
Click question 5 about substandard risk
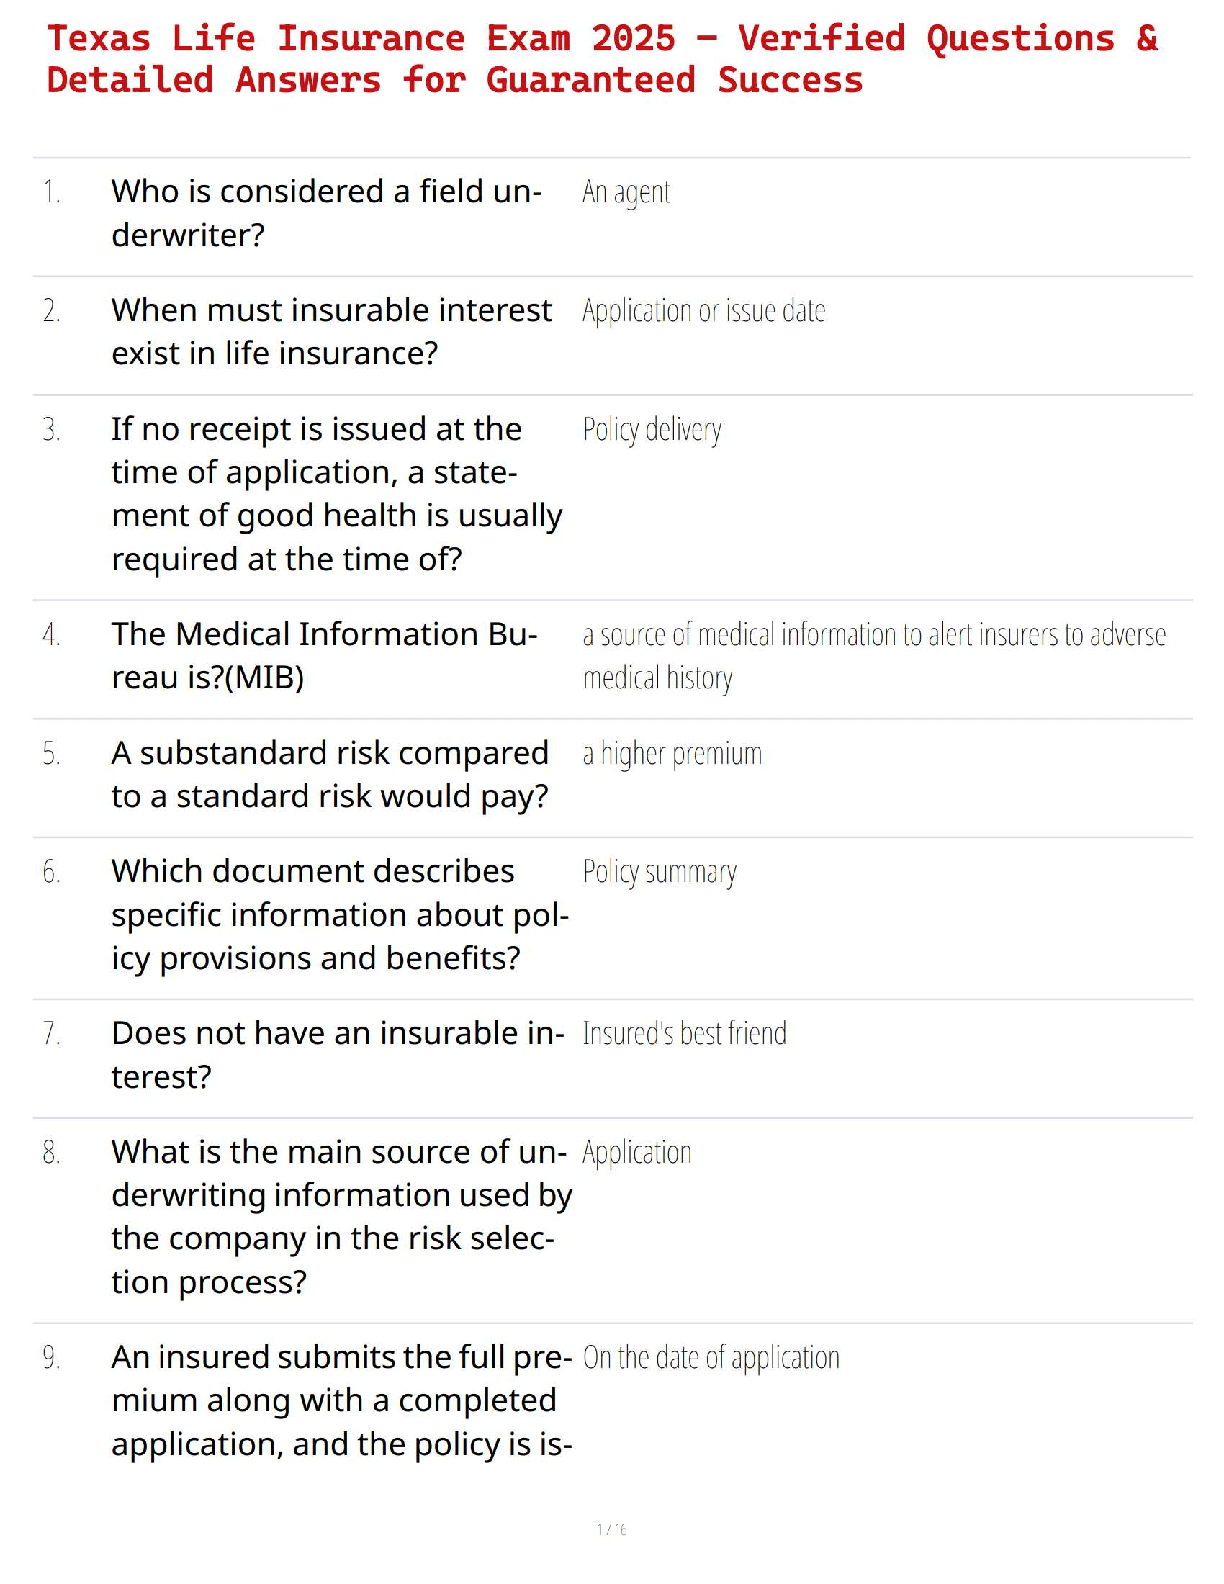(x=330, y=774)
